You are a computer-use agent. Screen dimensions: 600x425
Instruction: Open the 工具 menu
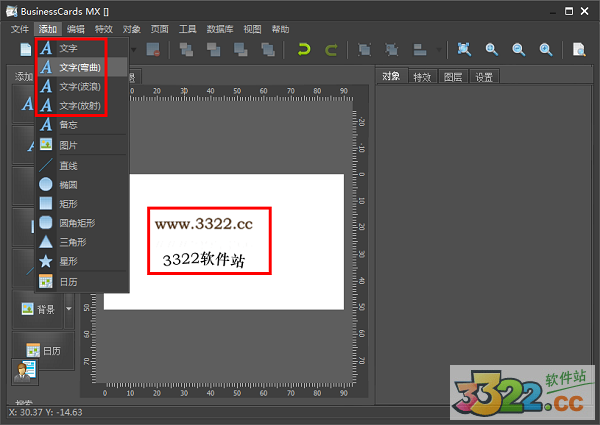point(188,29)
